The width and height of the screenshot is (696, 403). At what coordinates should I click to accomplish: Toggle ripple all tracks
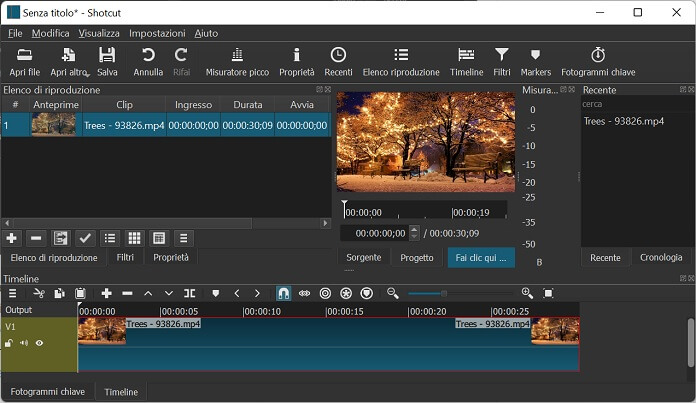click(346, 293)
